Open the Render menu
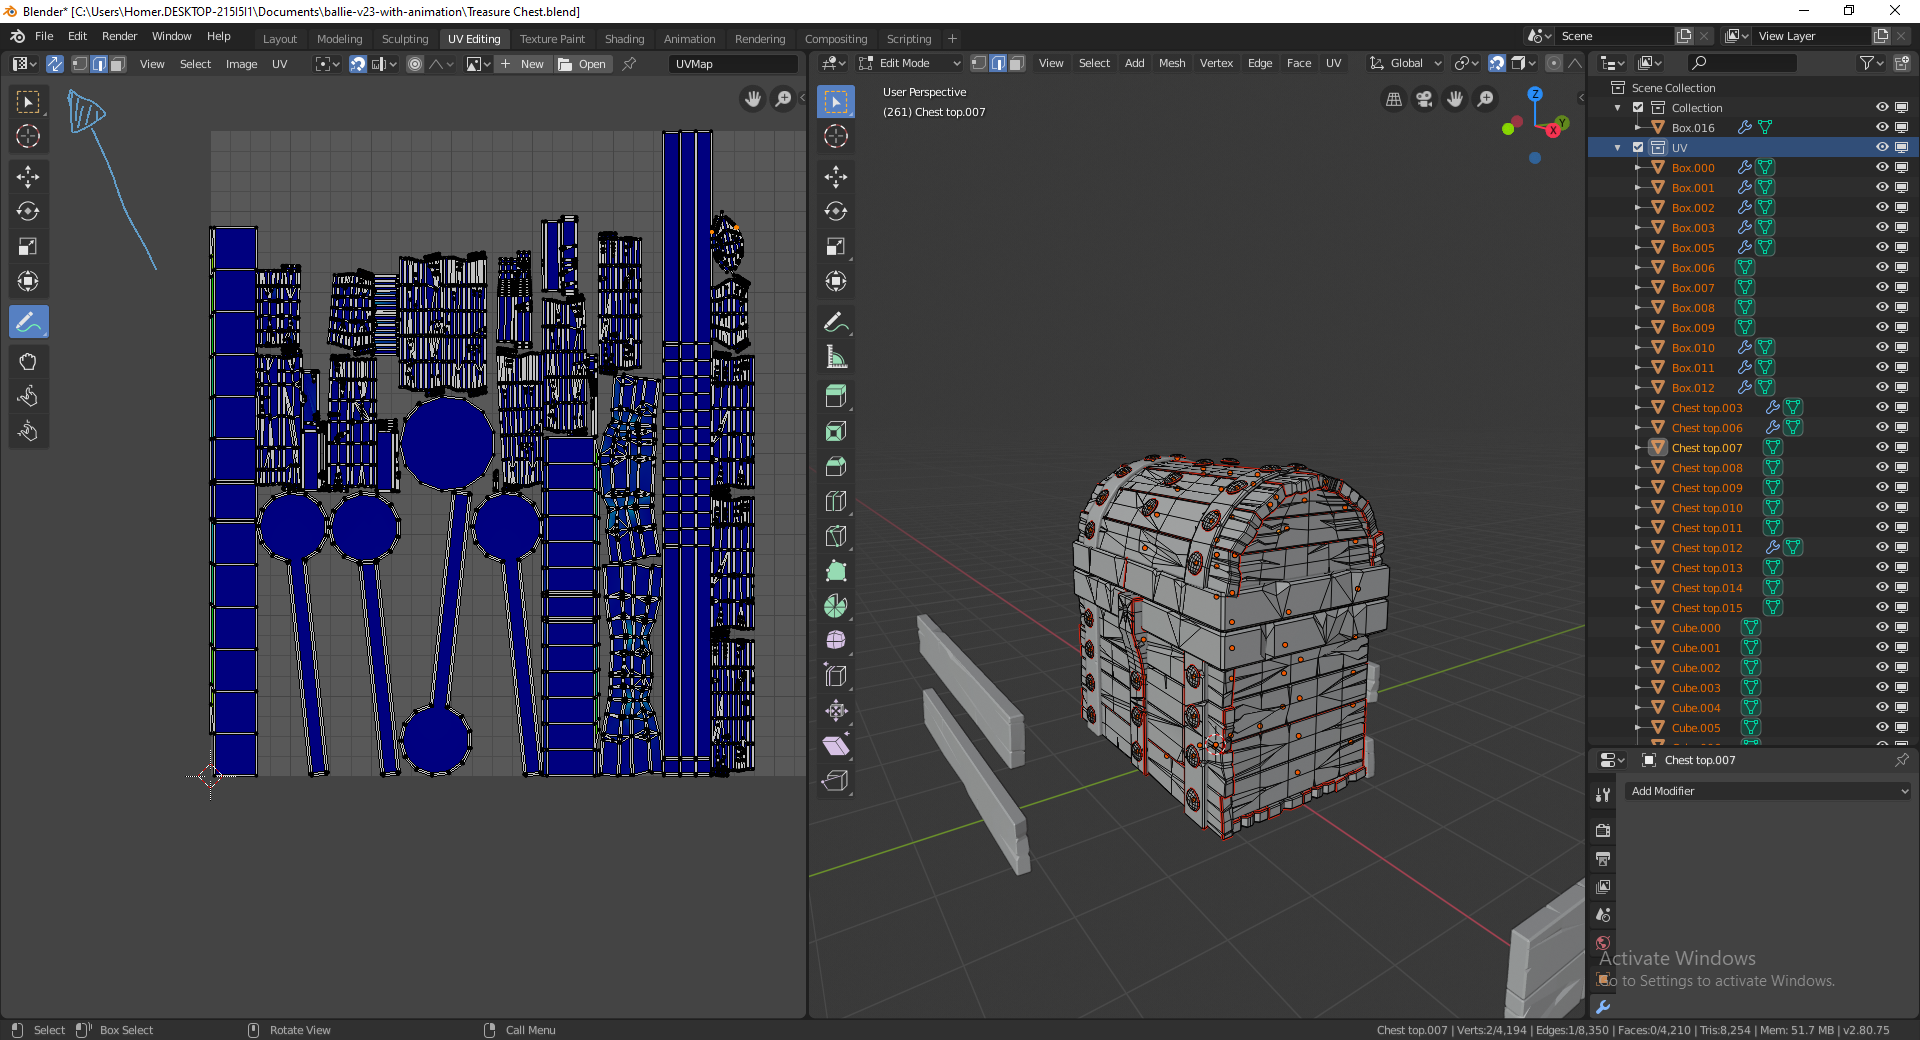Viewport: 1920px width, 1040px height. (x=119, y=36)
